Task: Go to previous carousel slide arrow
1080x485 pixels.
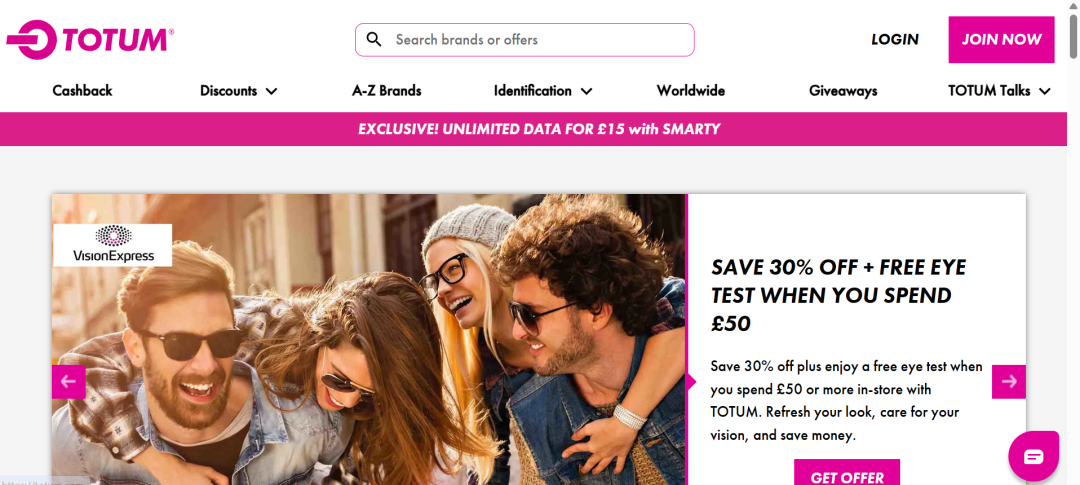Action: pos(69,382)
